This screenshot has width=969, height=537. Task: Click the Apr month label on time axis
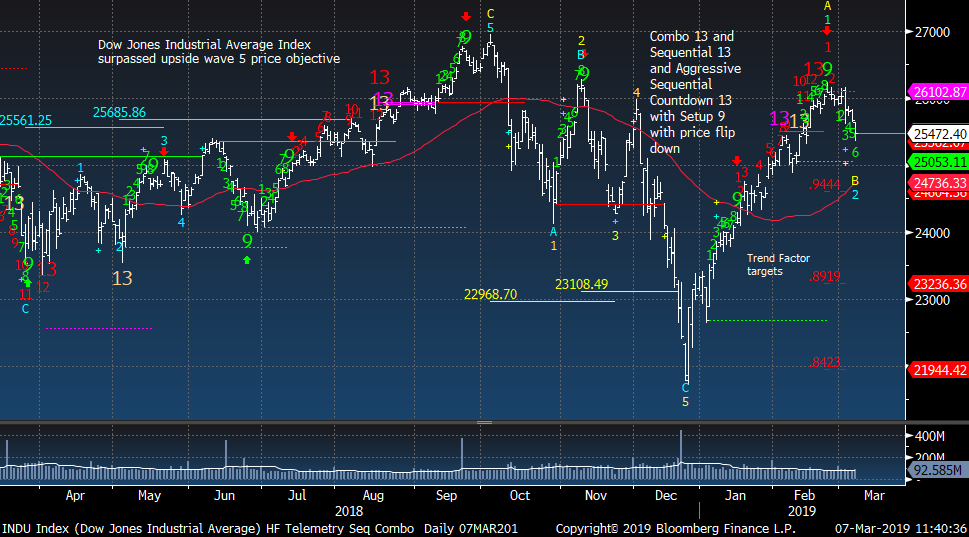[75, 496]
